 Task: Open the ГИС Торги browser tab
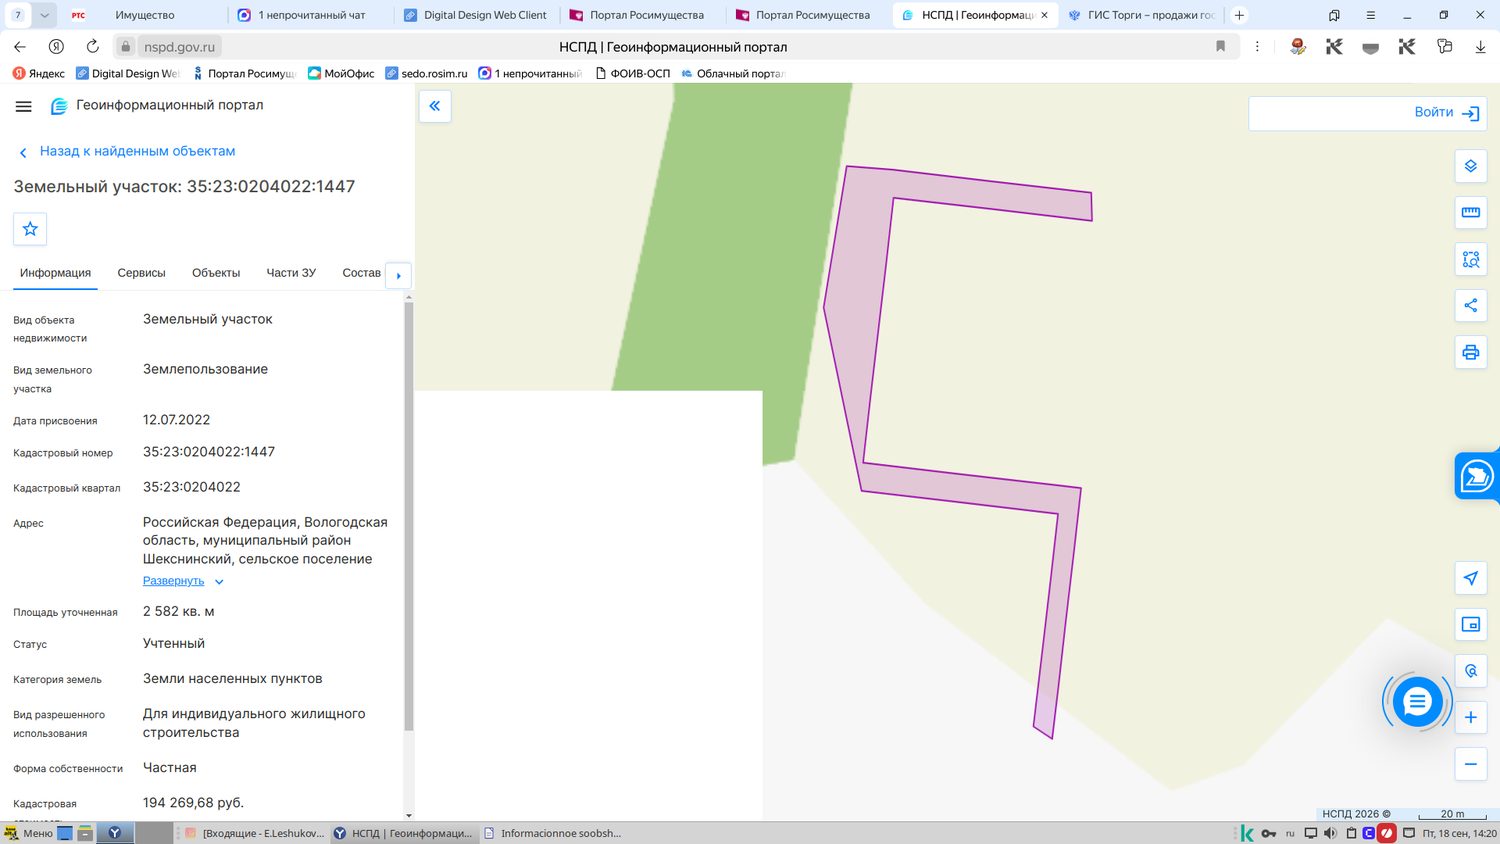[x=1141, y=15]
